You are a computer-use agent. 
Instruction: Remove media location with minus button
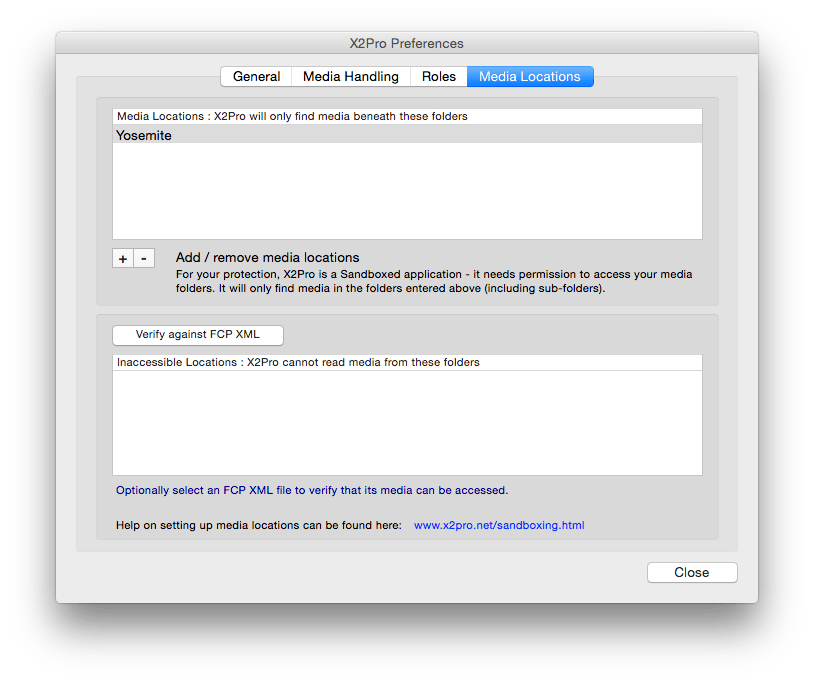[x=144, y=258]
